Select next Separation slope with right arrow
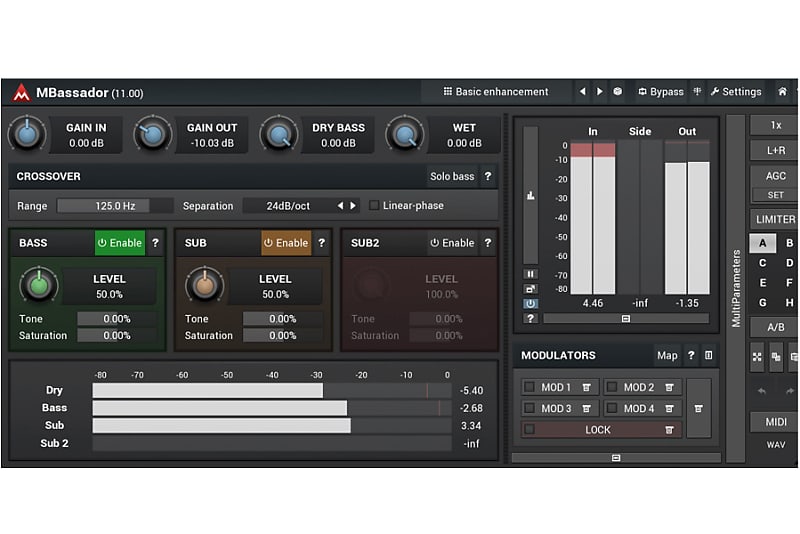The height and width of the screenshot is (534, 800). [x=353, y=206]
